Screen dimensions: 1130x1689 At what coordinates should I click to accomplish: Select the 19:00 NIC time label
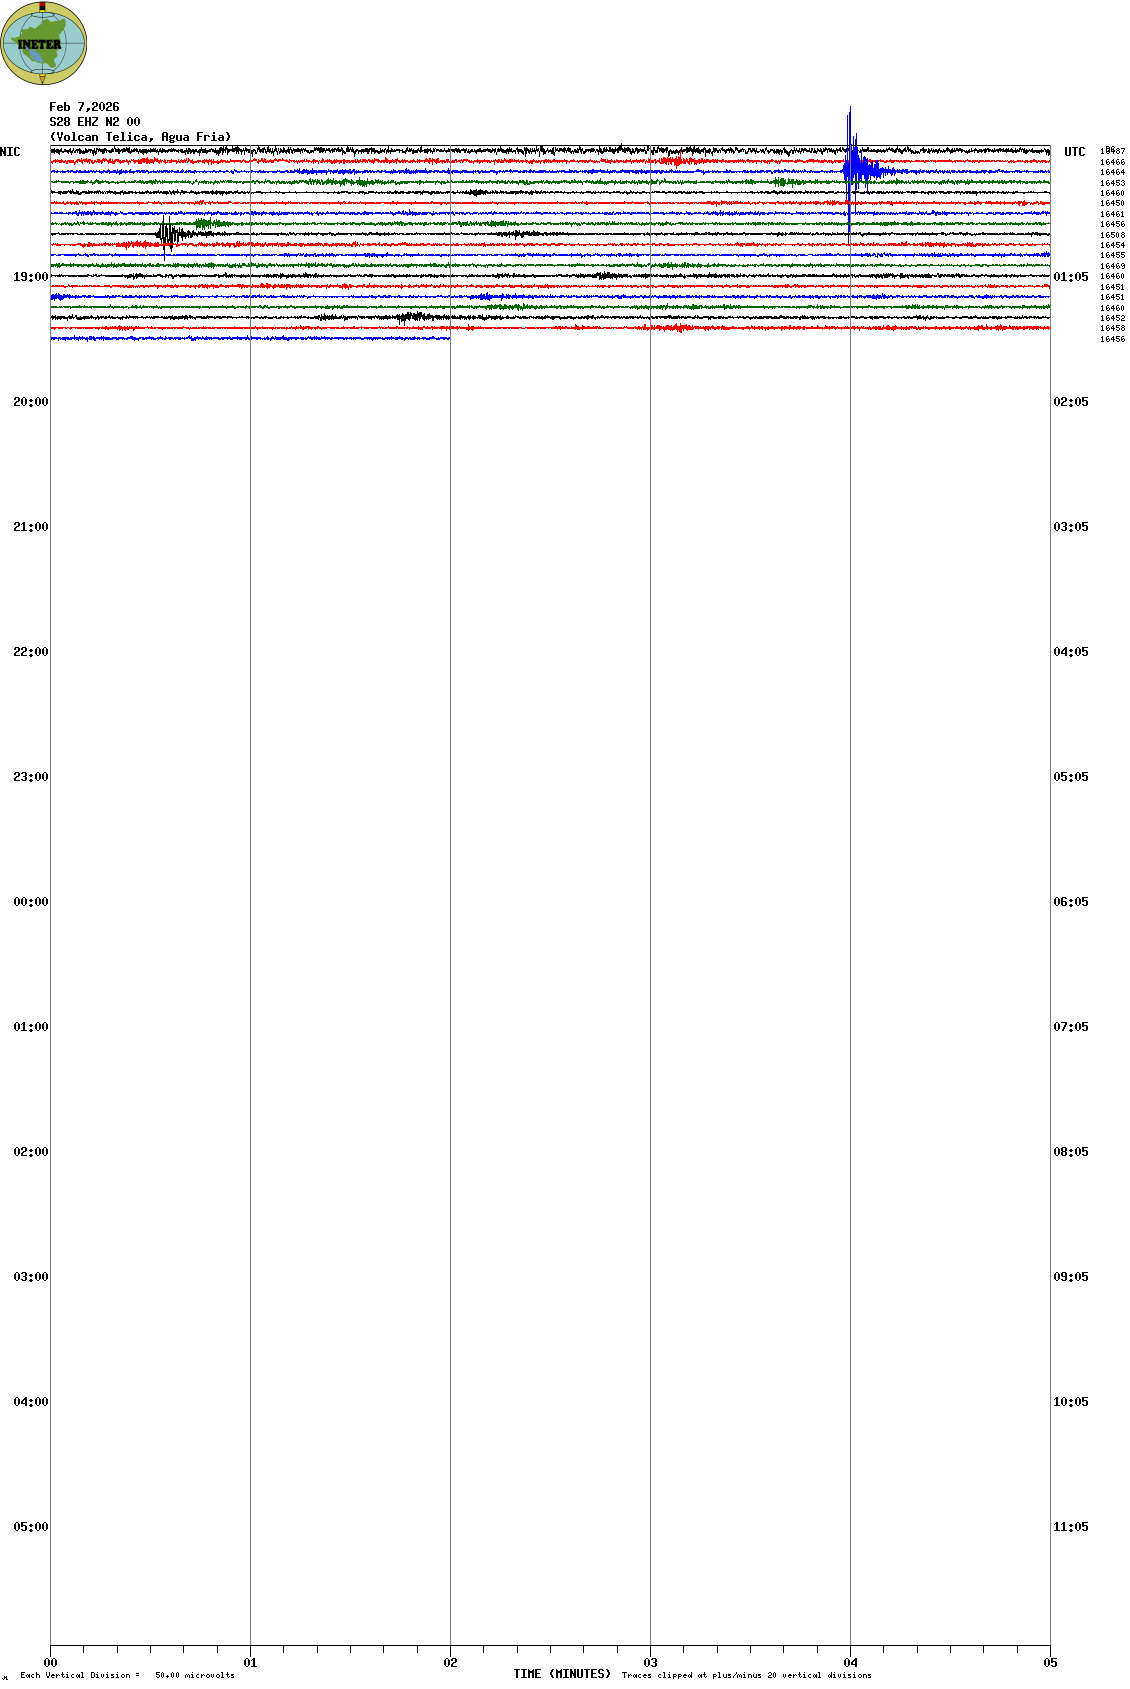pyautogui.click(x=31, y=277)
